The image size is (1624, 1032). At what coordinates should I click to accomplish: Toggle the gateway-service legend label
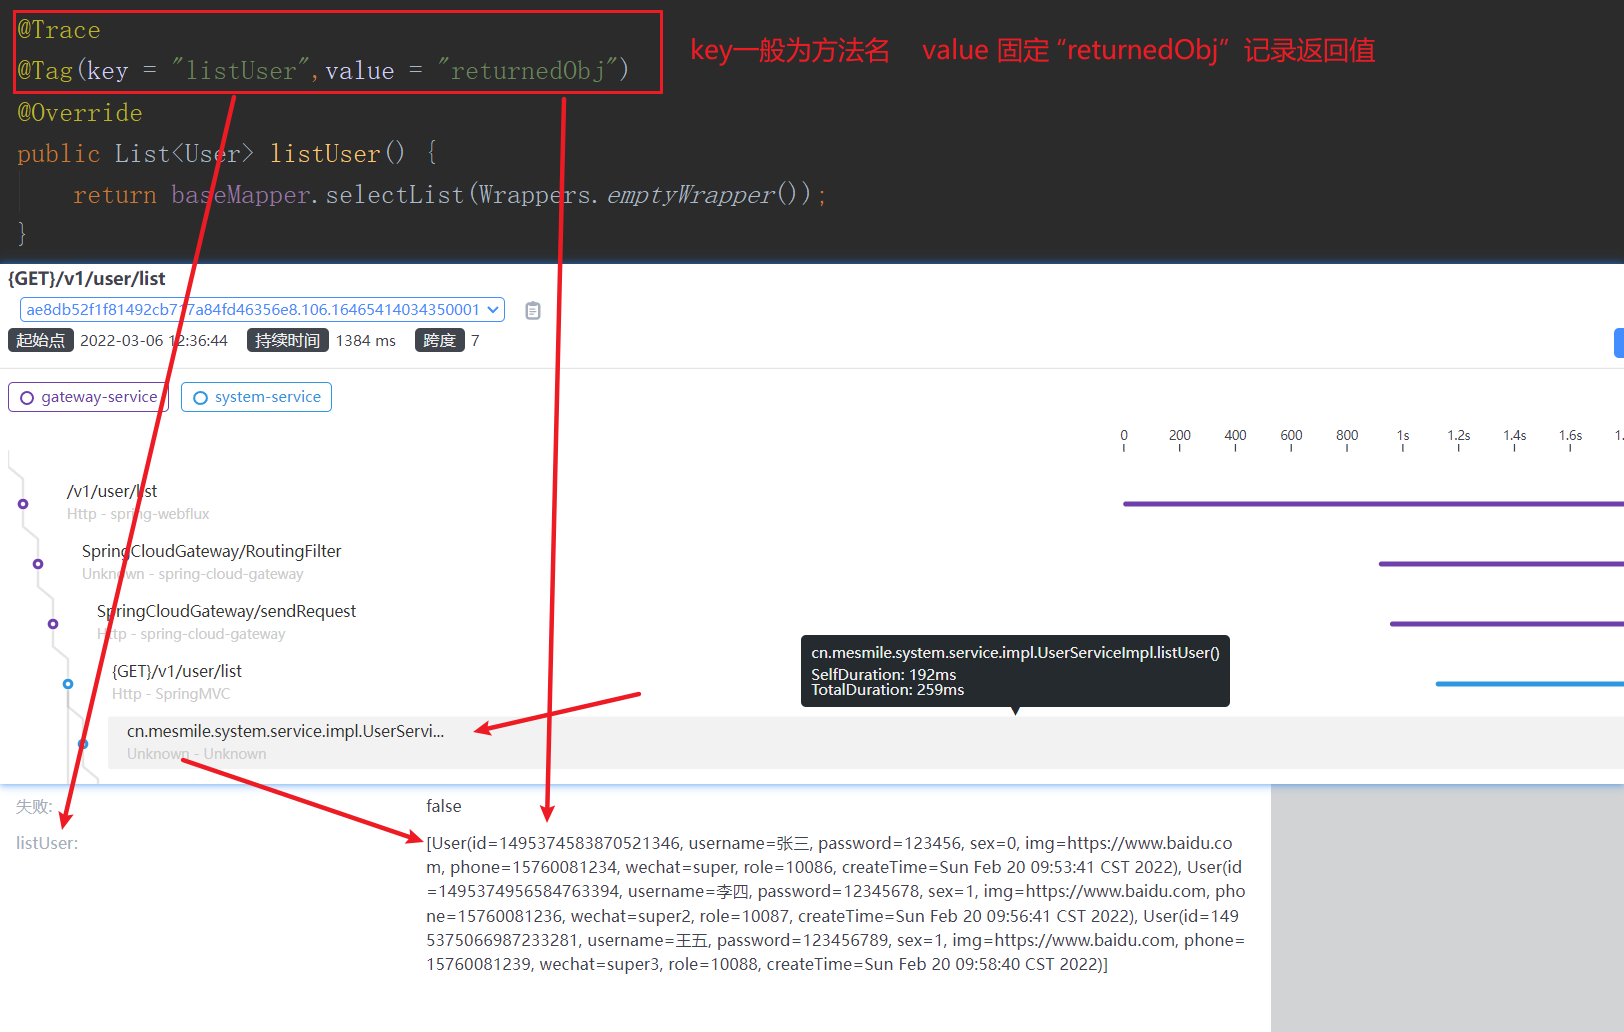99,397
